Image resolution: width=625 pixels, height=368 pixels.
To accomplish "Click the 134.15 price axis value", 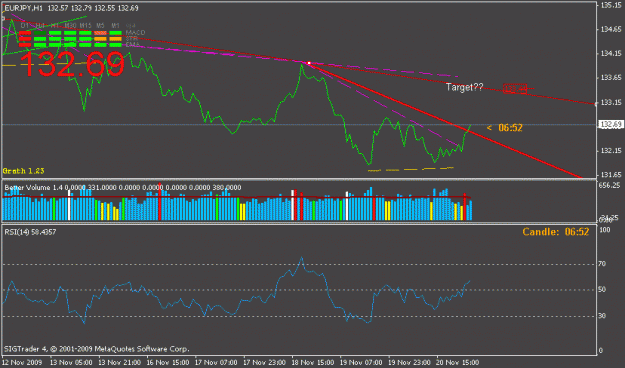I will point(611,53).
